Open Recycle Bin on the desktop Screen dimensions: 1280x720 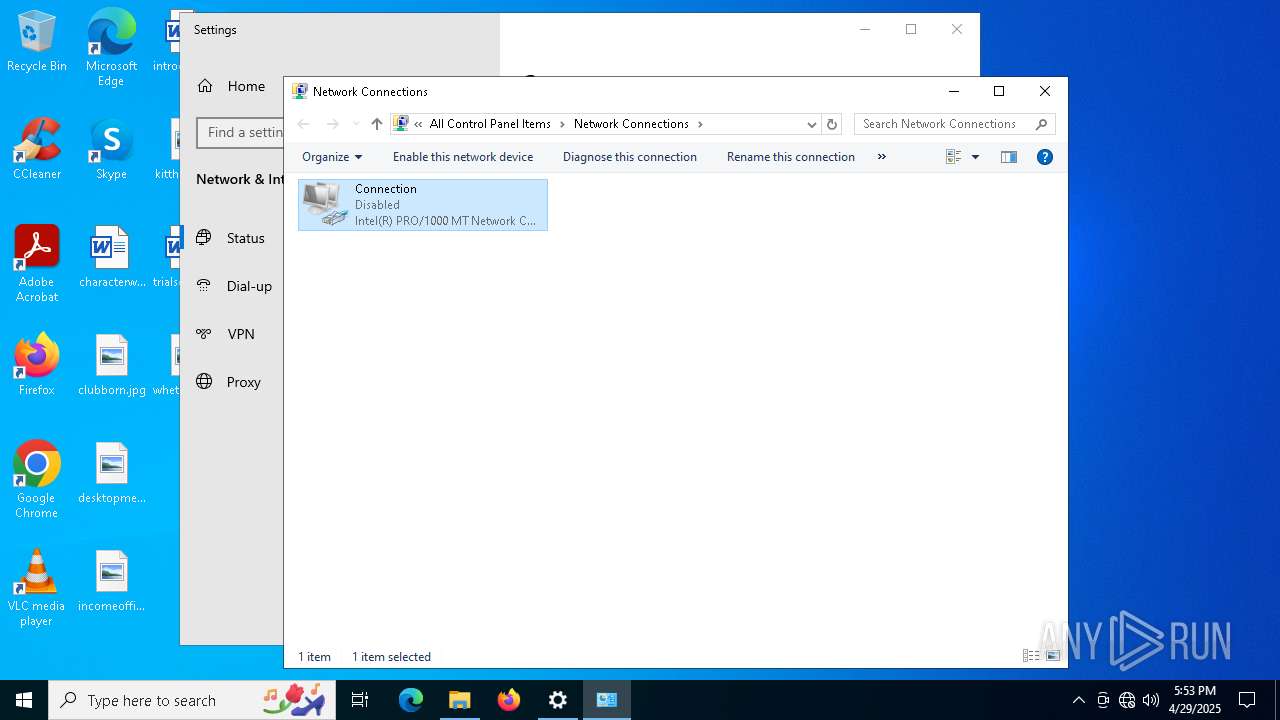(37, 42)
